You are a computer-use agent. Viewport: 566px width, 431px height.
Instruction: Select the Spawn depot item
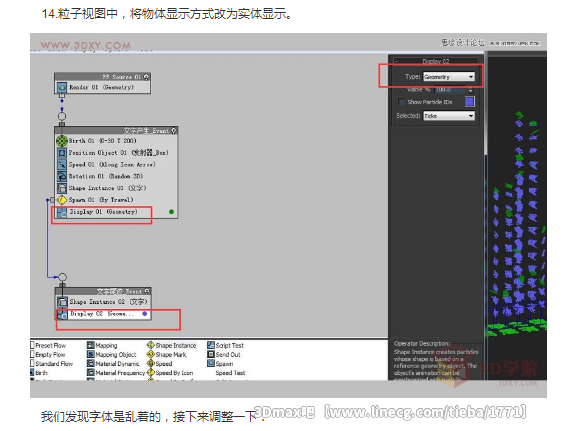click(221, 363)
